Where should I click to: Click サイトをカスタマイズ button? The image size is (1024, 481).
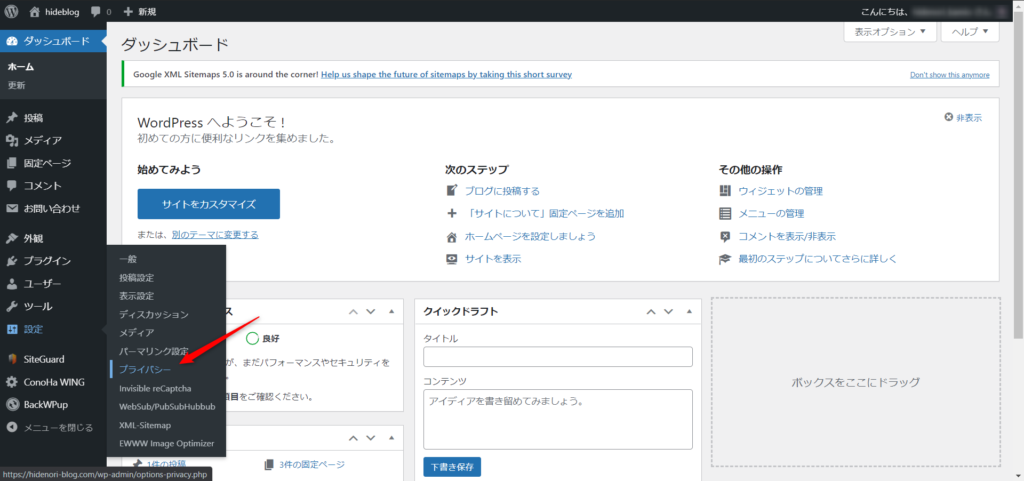(x=209, y=204)
